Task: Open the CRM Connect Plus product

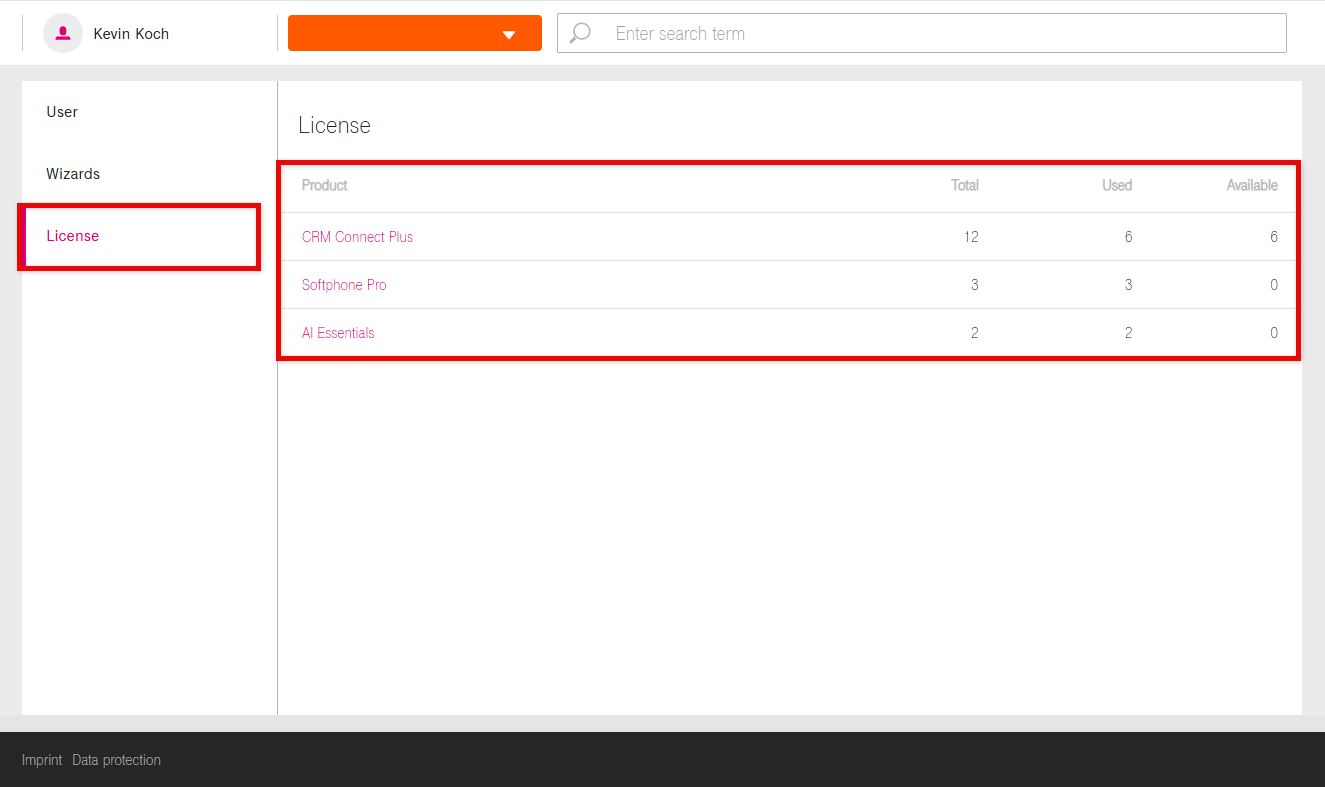Action: pos(357,237)
